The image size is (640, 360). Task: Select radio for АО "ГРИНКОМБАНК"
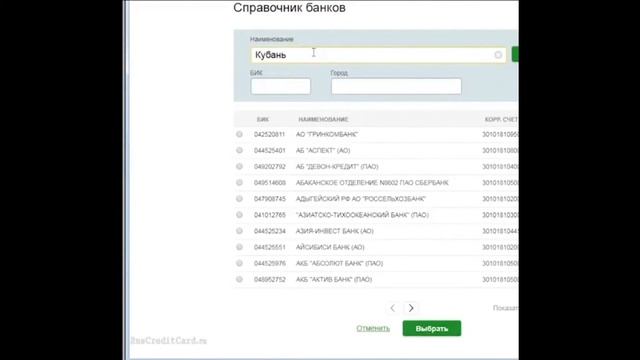coord(240,134)
